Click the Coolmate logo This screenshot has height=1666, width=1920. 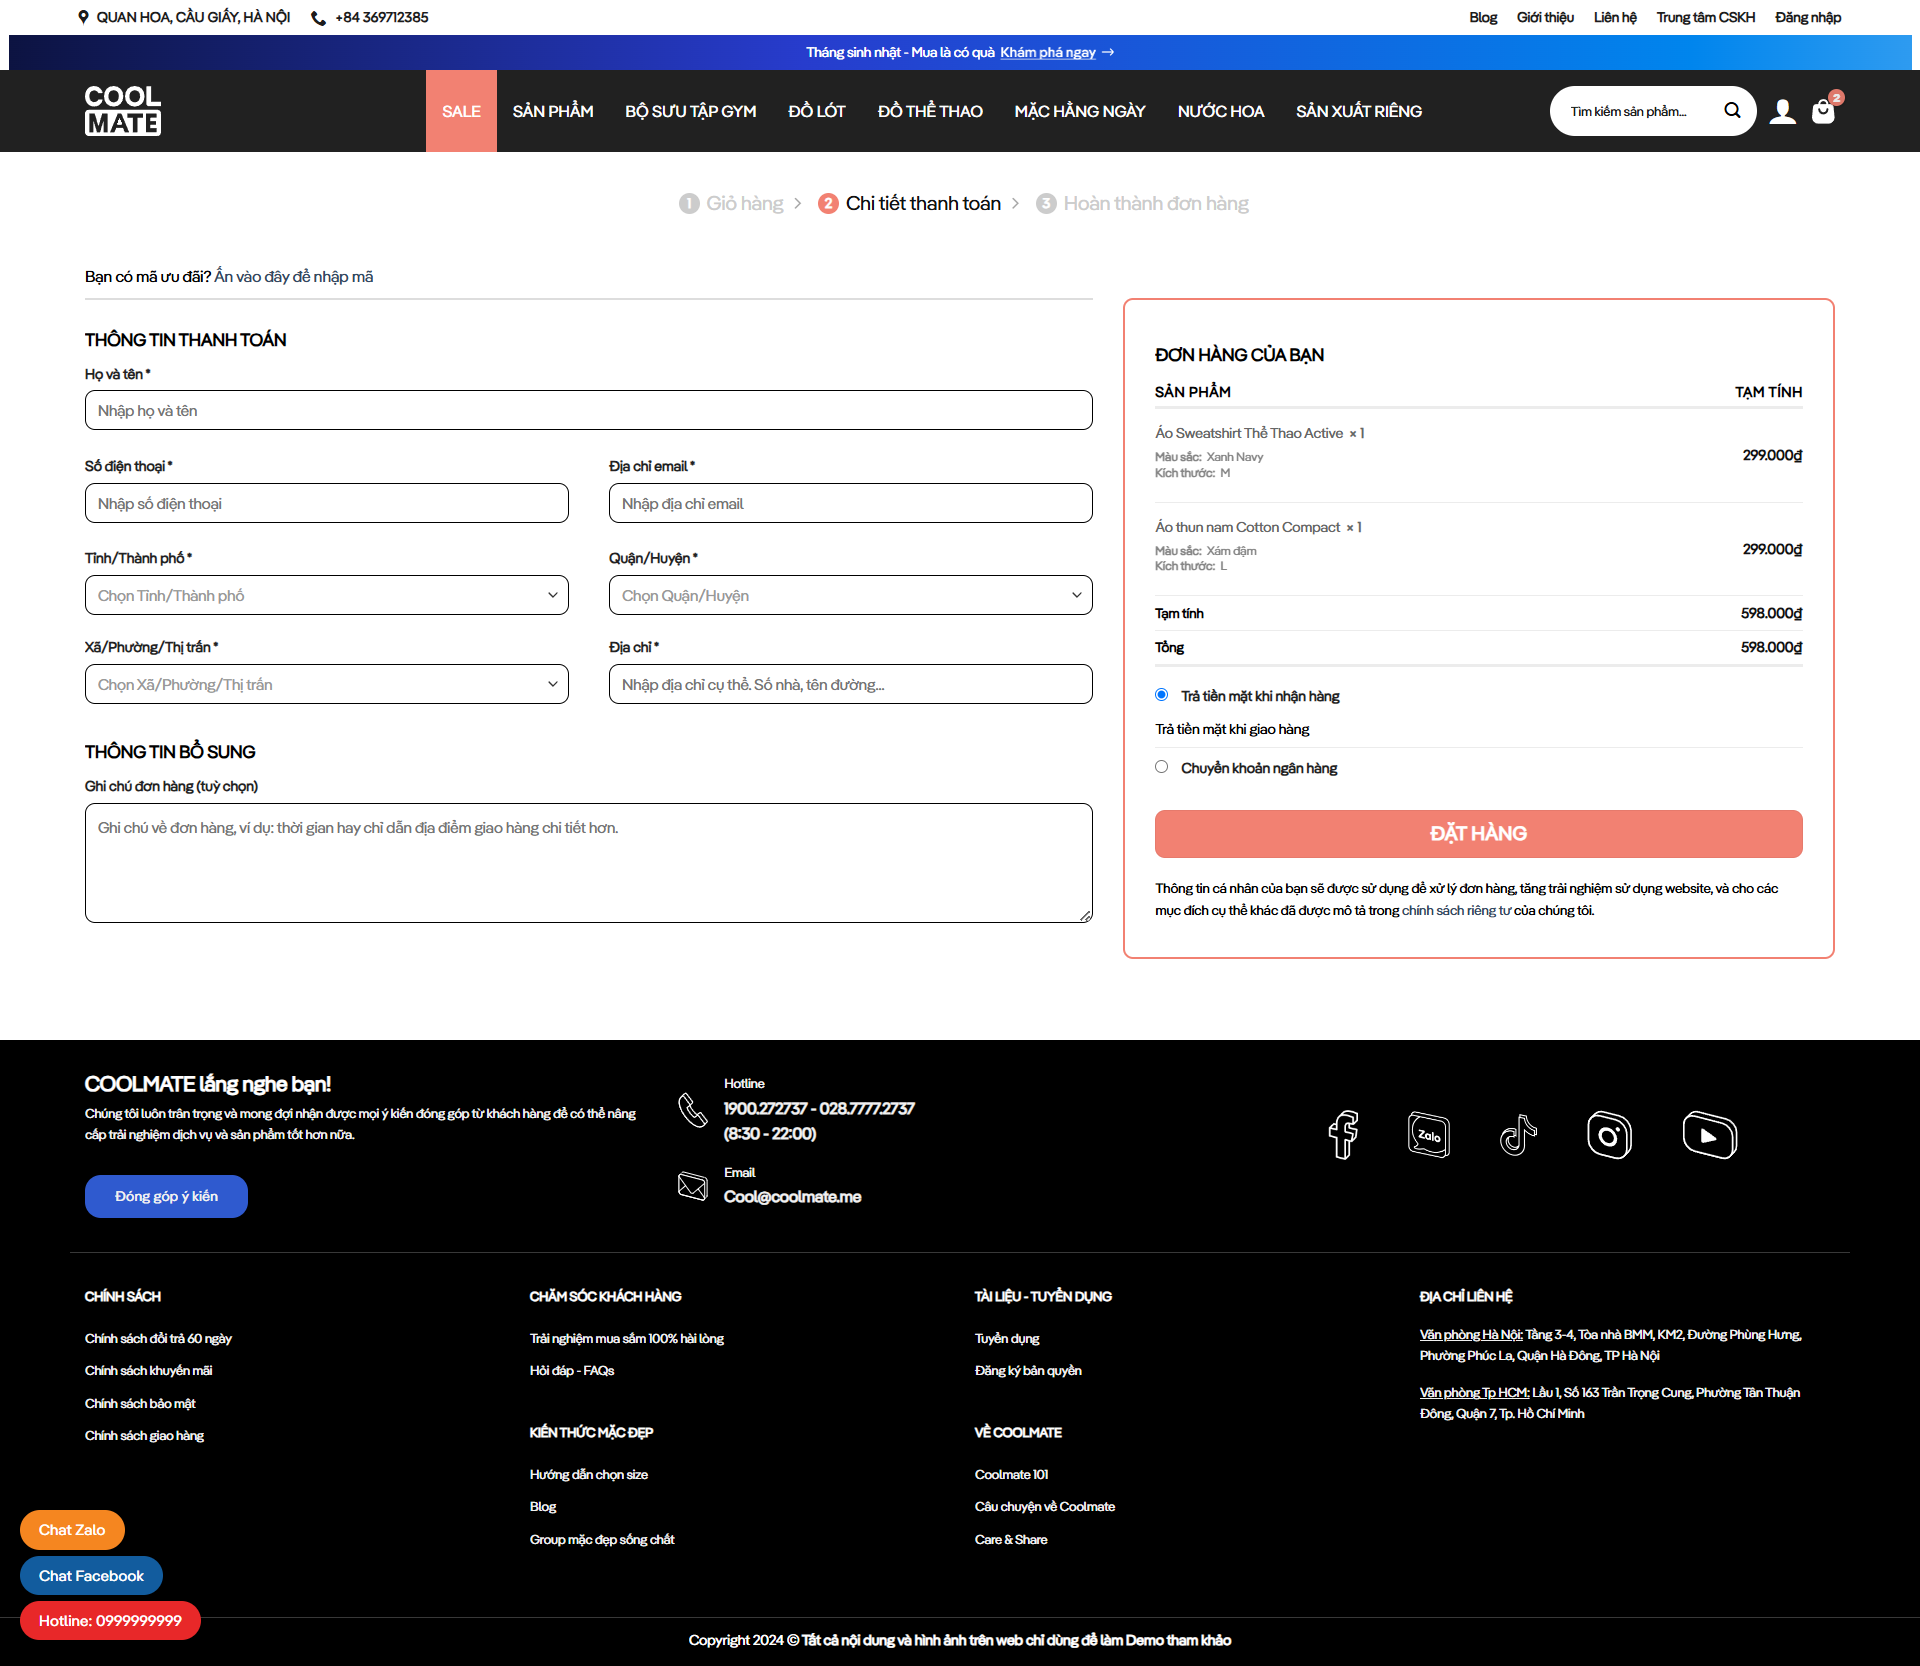pos(123,110)
